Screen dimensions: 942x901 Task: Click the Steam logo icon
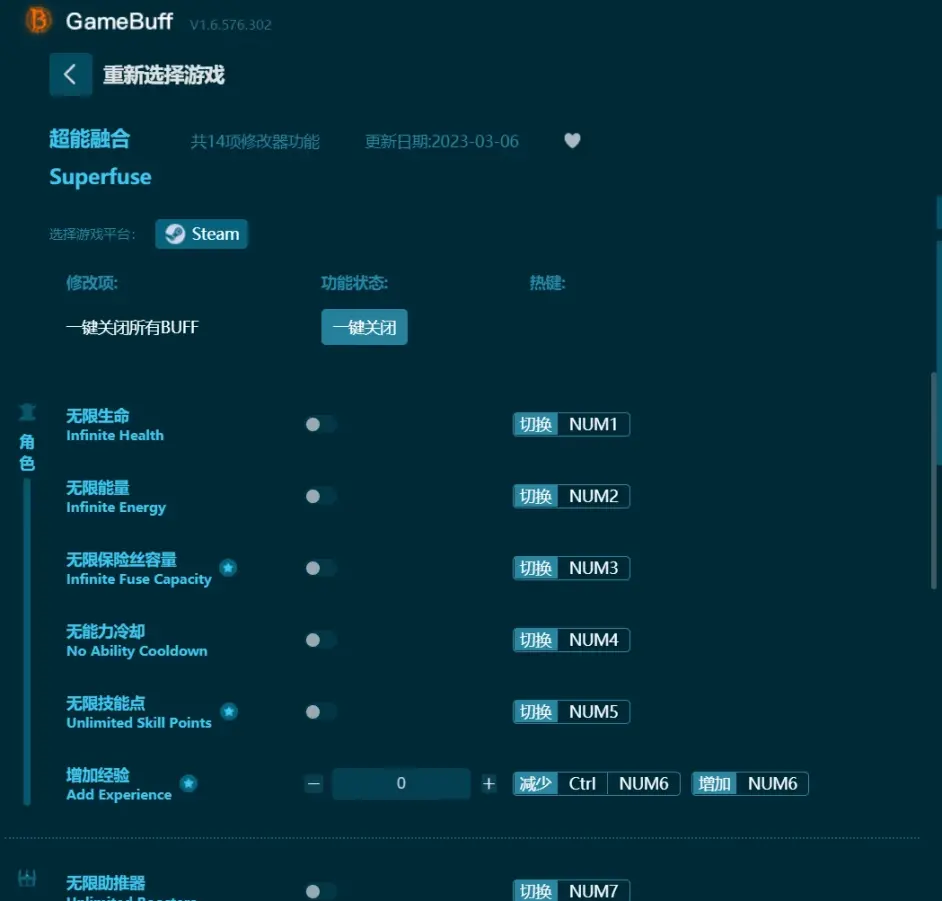pyautogui.click(x=175, y=234)
